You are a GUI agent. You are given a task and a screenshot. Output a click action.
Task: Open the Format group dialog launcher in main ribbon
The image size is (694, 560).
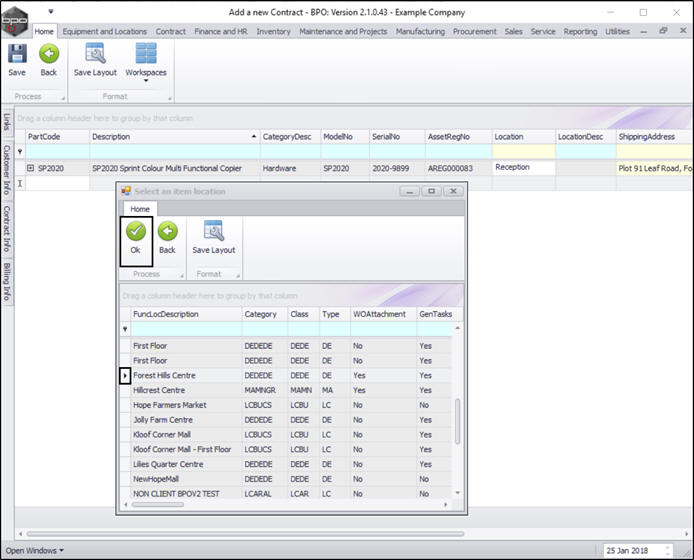click(x=170, y=98)
